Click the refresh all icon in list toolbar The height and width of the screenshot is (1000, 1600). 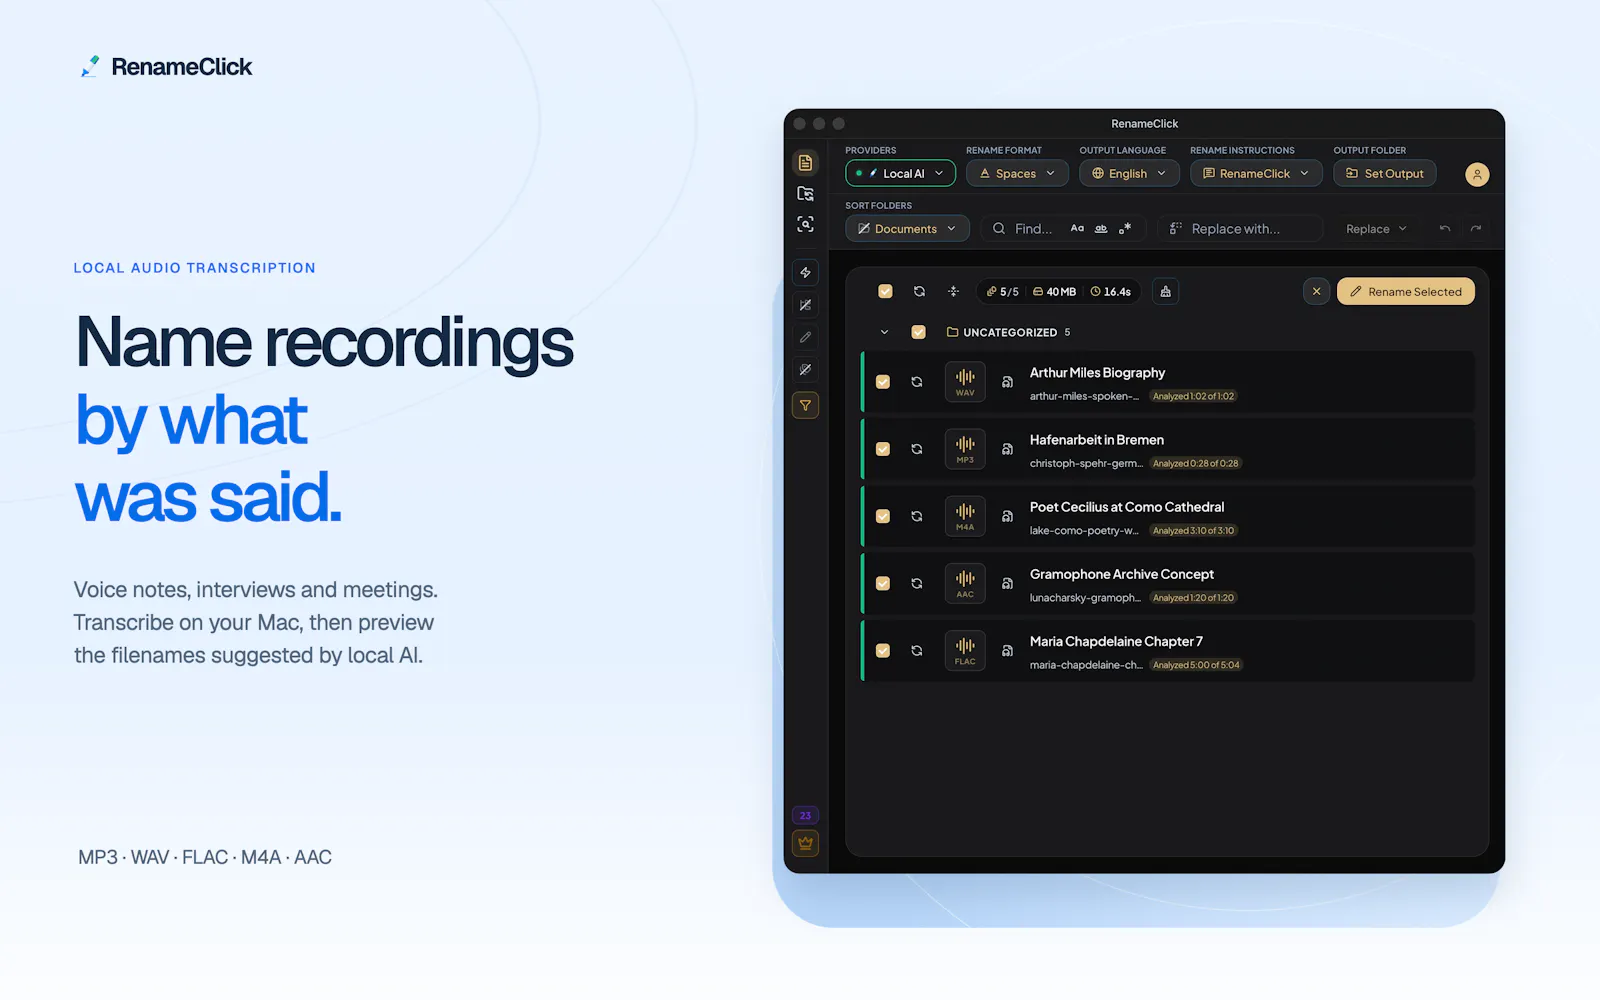(x=919, y=292)
